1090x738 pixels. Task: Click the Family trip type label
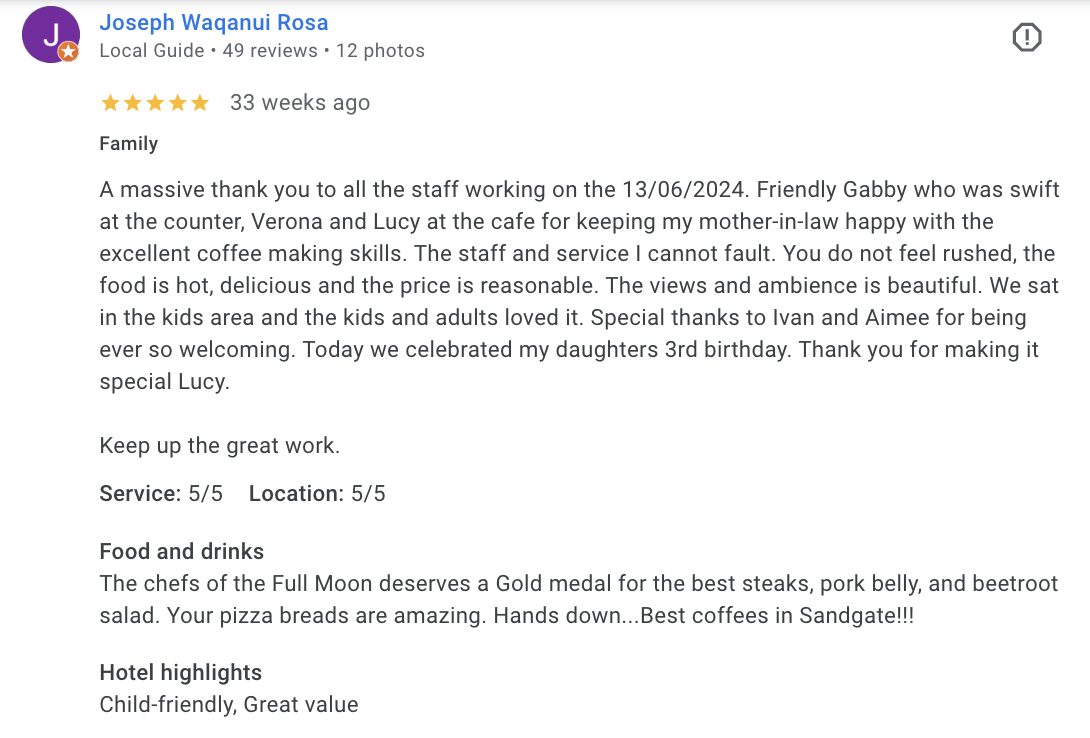coord(129,144)
